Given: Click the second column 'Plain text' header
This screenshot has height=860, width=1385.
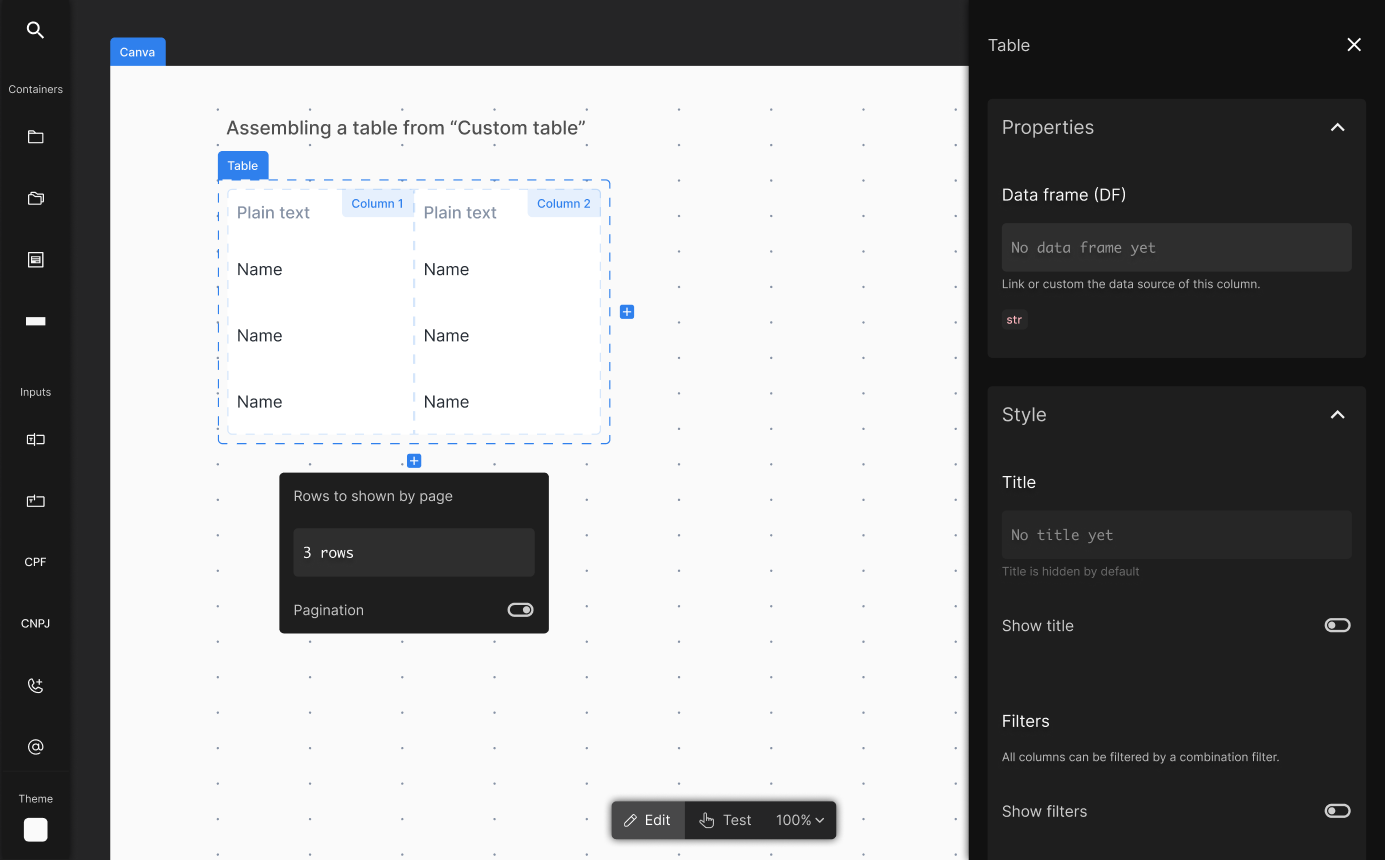Looking at the screenshot, I should (x=460, y=212).
